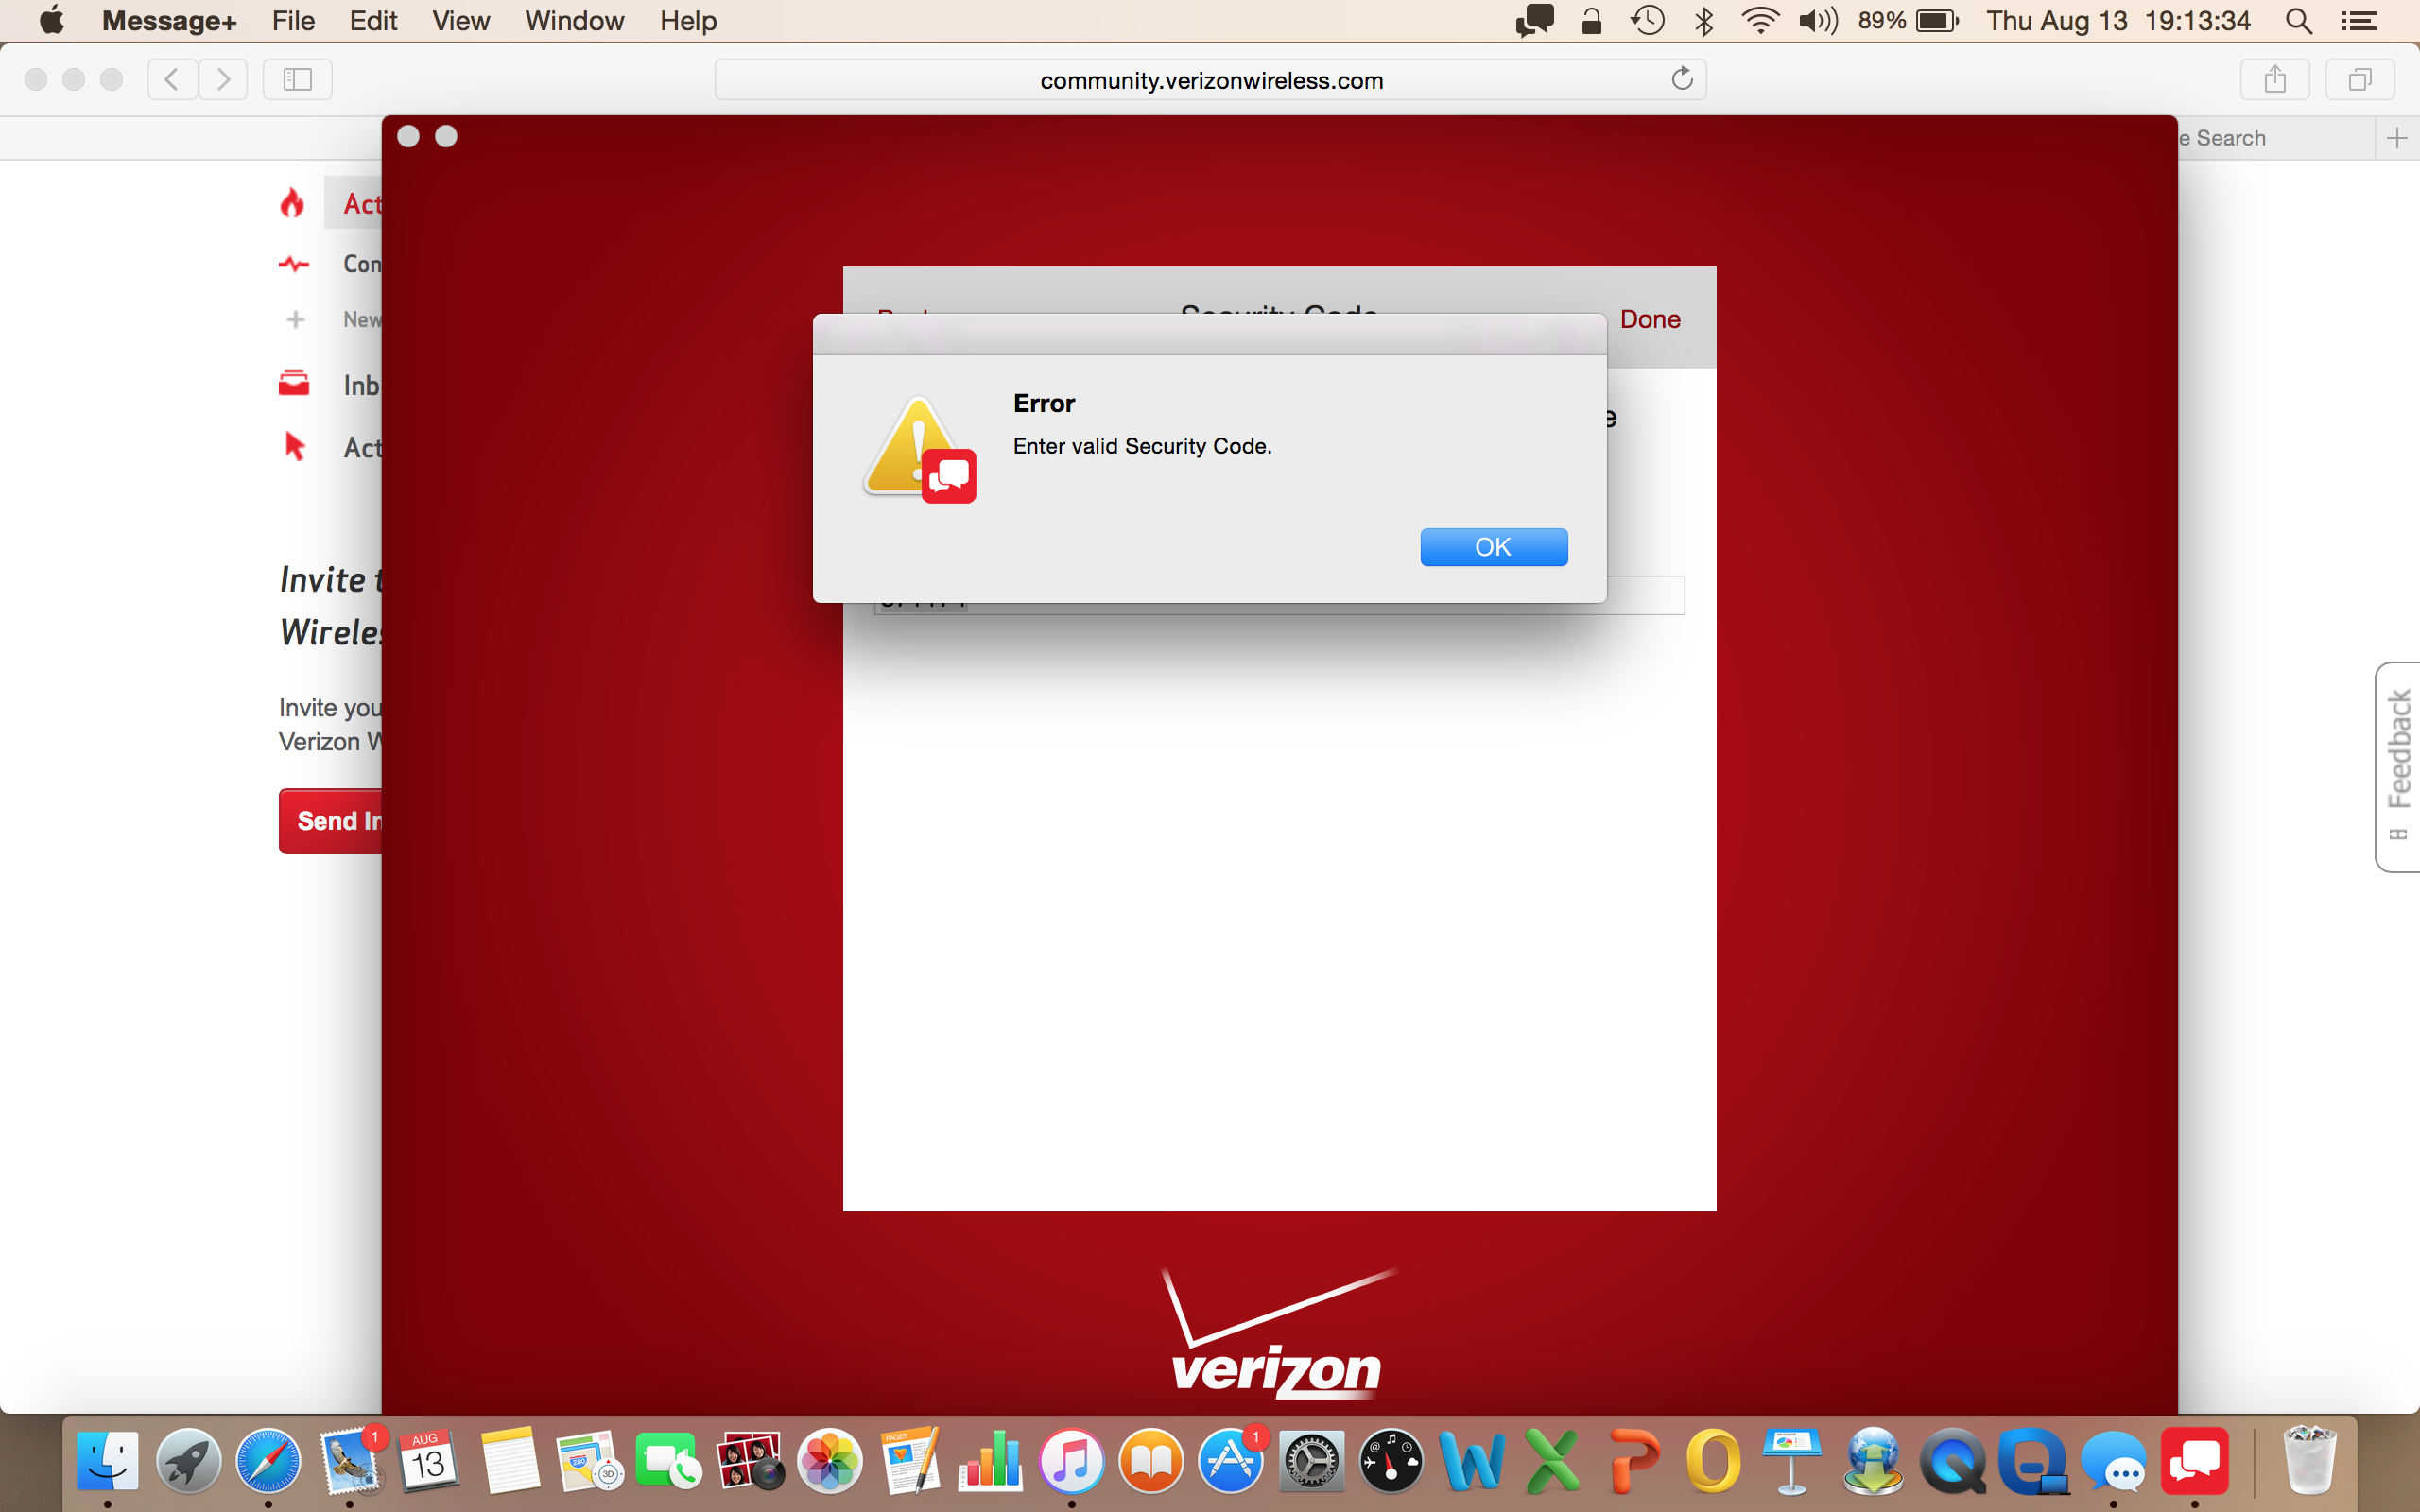Open Mail from the Dock
Viewport: 2420px width, 1512px height.
[349, 1461]
